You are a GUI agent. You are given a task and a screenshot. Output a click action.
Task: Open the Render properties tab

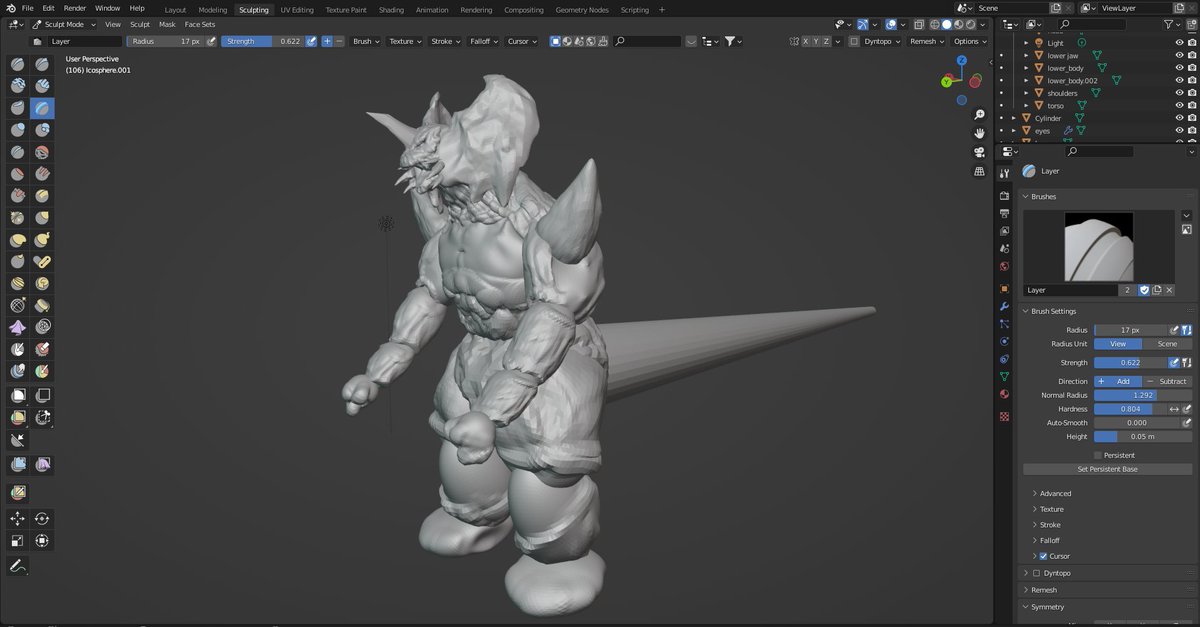pos(1004,195)
